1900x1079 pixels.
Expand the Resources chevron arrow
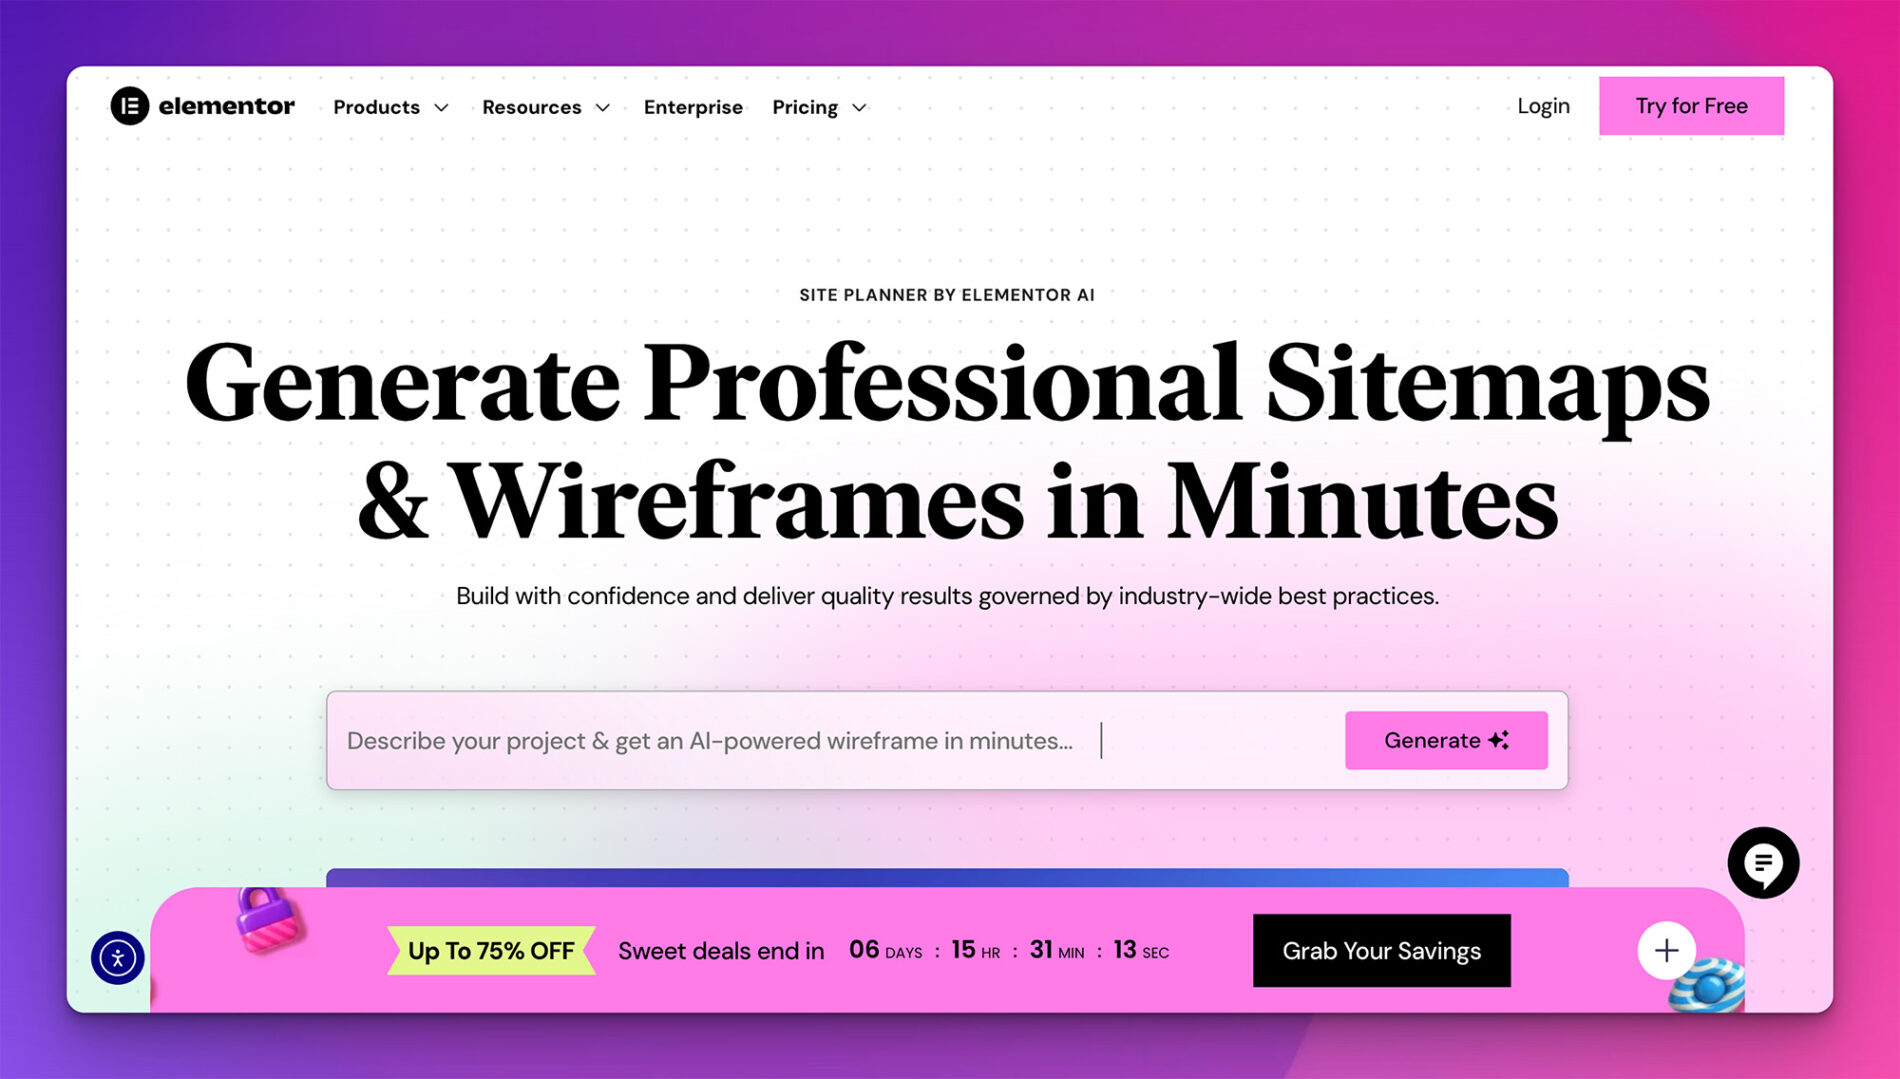(602, 108)
